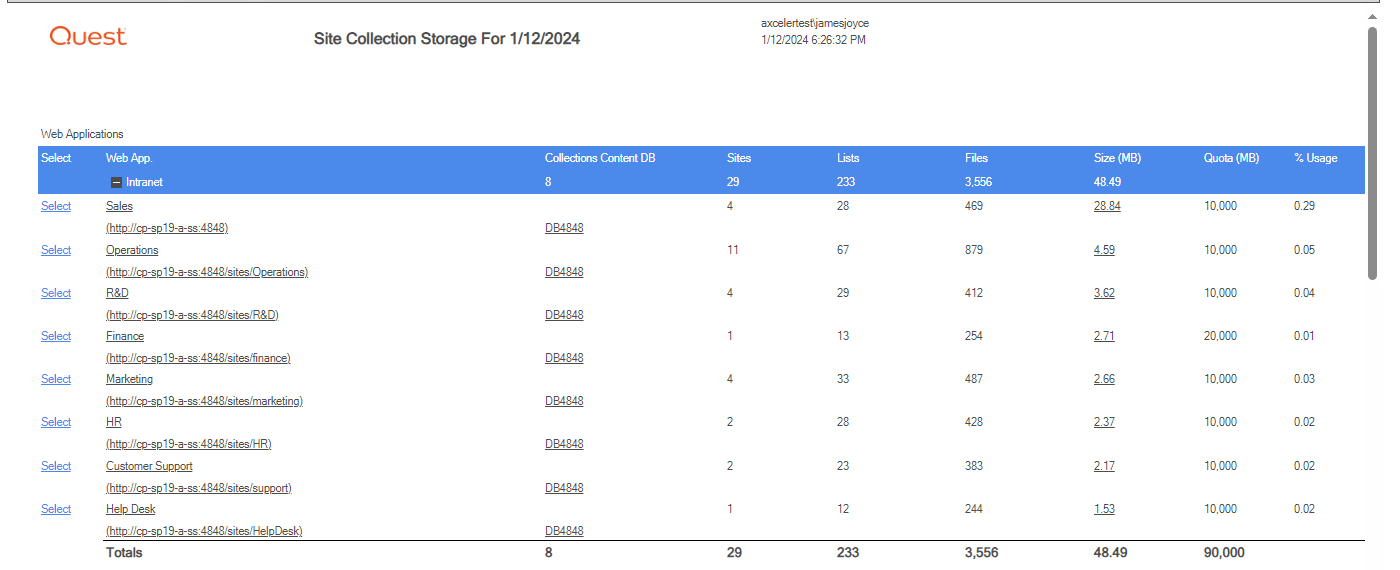The image size is (1400, 570).
Task: Click the scrollbar up arrow
Action: tap(1373, 17)
